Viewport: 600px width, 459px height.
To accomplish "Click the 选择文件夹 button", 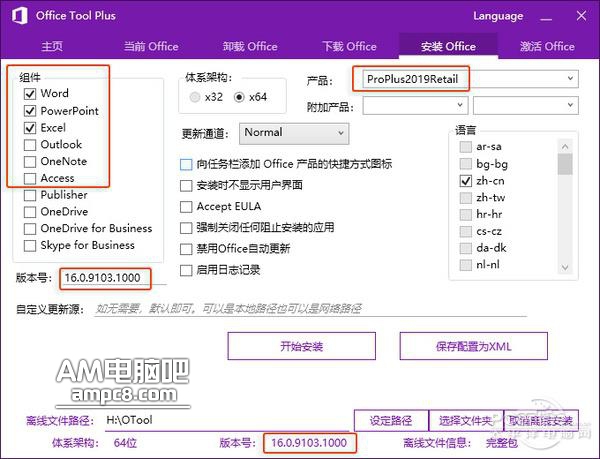I will [x=466, y=421].
